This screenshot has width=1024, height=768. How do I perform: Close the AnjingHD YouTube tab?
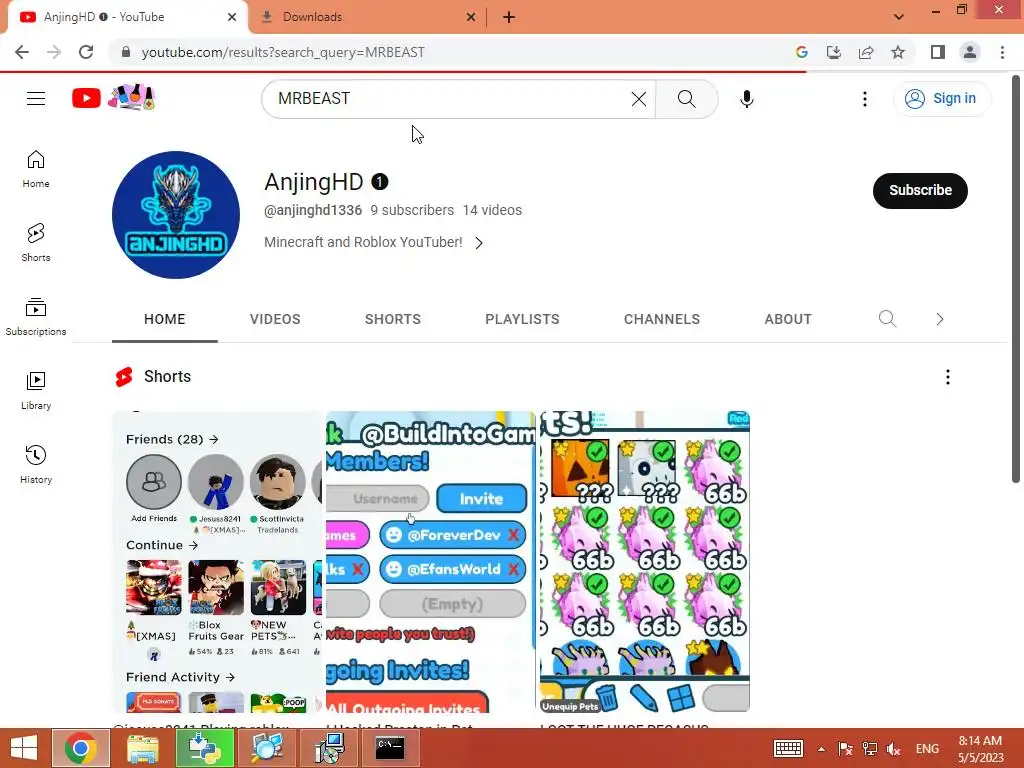[232, 17]
